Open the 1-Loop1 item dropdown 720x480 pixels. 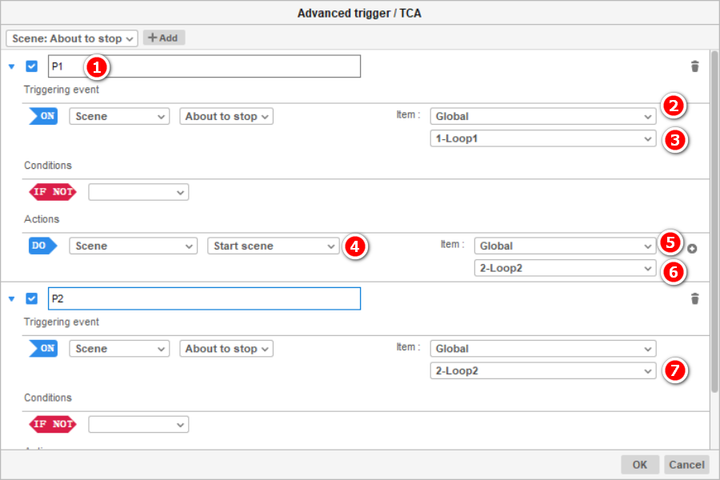pyautogui.click(x=542, y=139)
